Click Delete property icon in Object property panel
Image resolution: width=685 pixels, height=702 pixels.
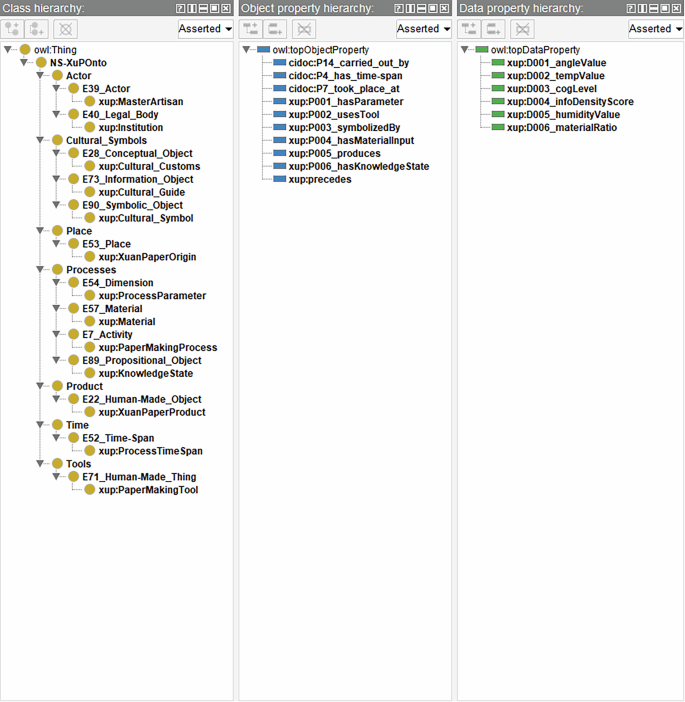click(x=303, y=29)
